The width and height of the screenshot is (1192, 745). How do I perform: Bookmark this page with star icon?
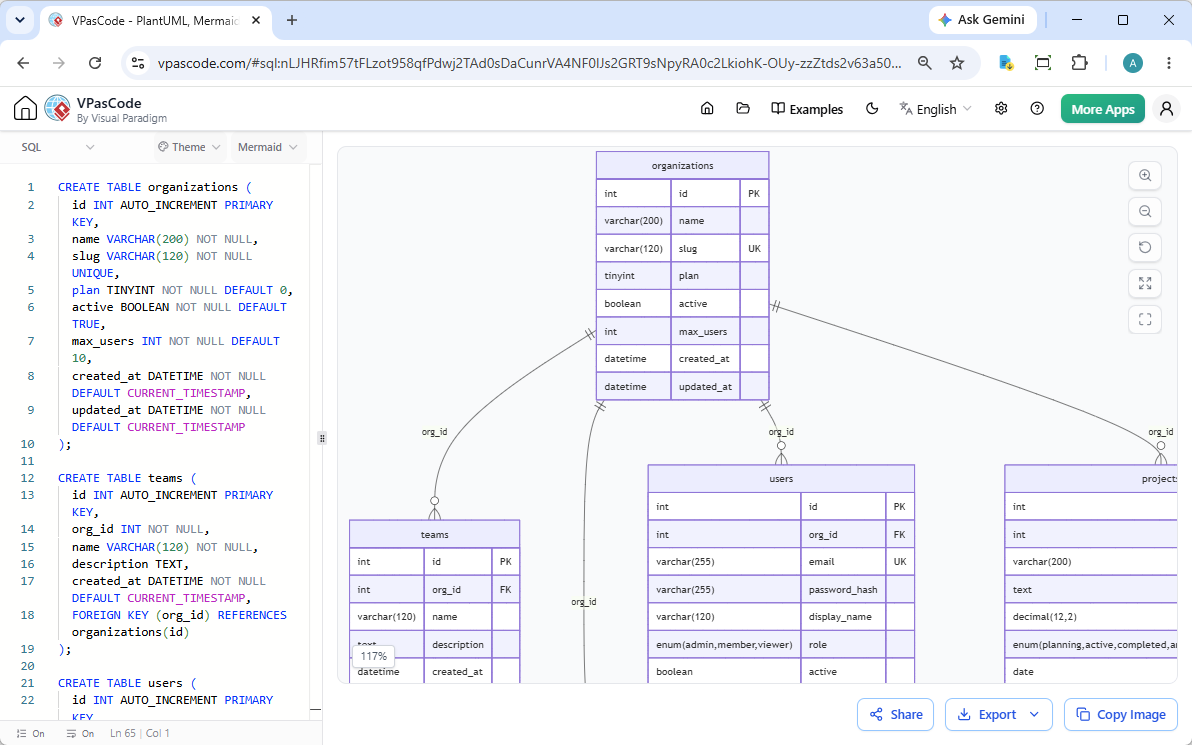pyautogui.click(x=957, y=63)
